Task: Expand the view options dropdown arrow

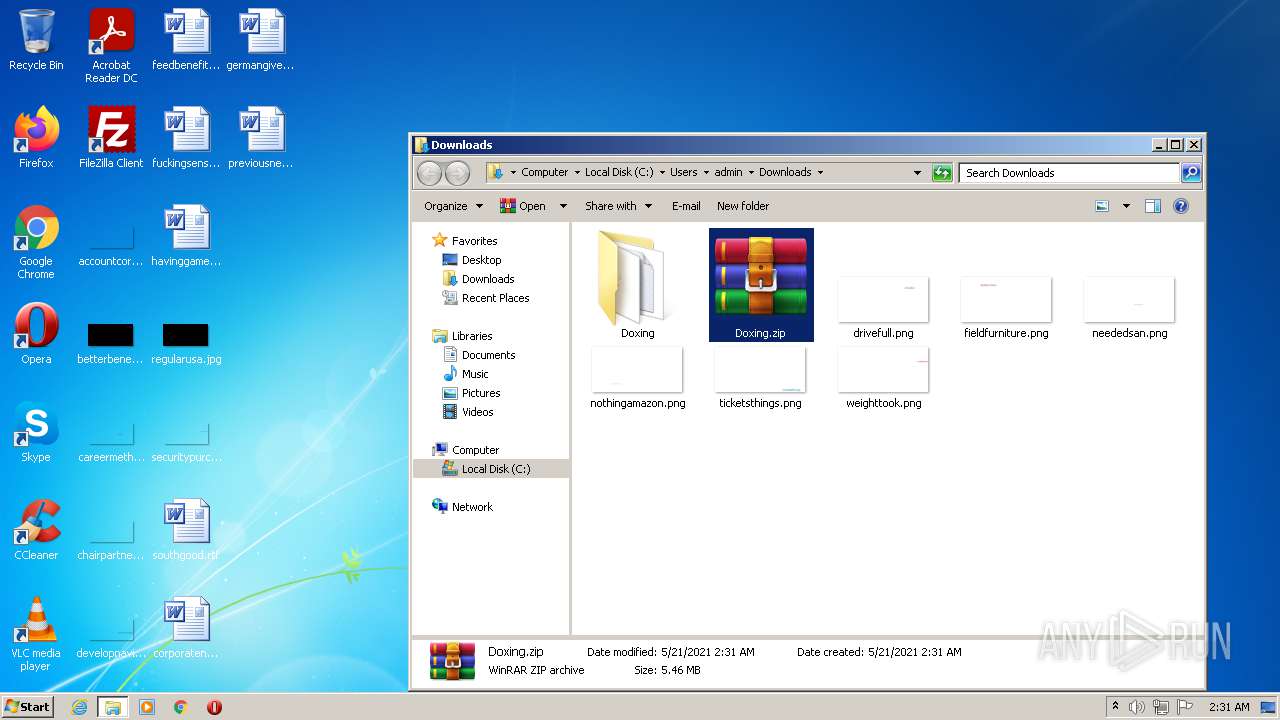Action: 1126,206
